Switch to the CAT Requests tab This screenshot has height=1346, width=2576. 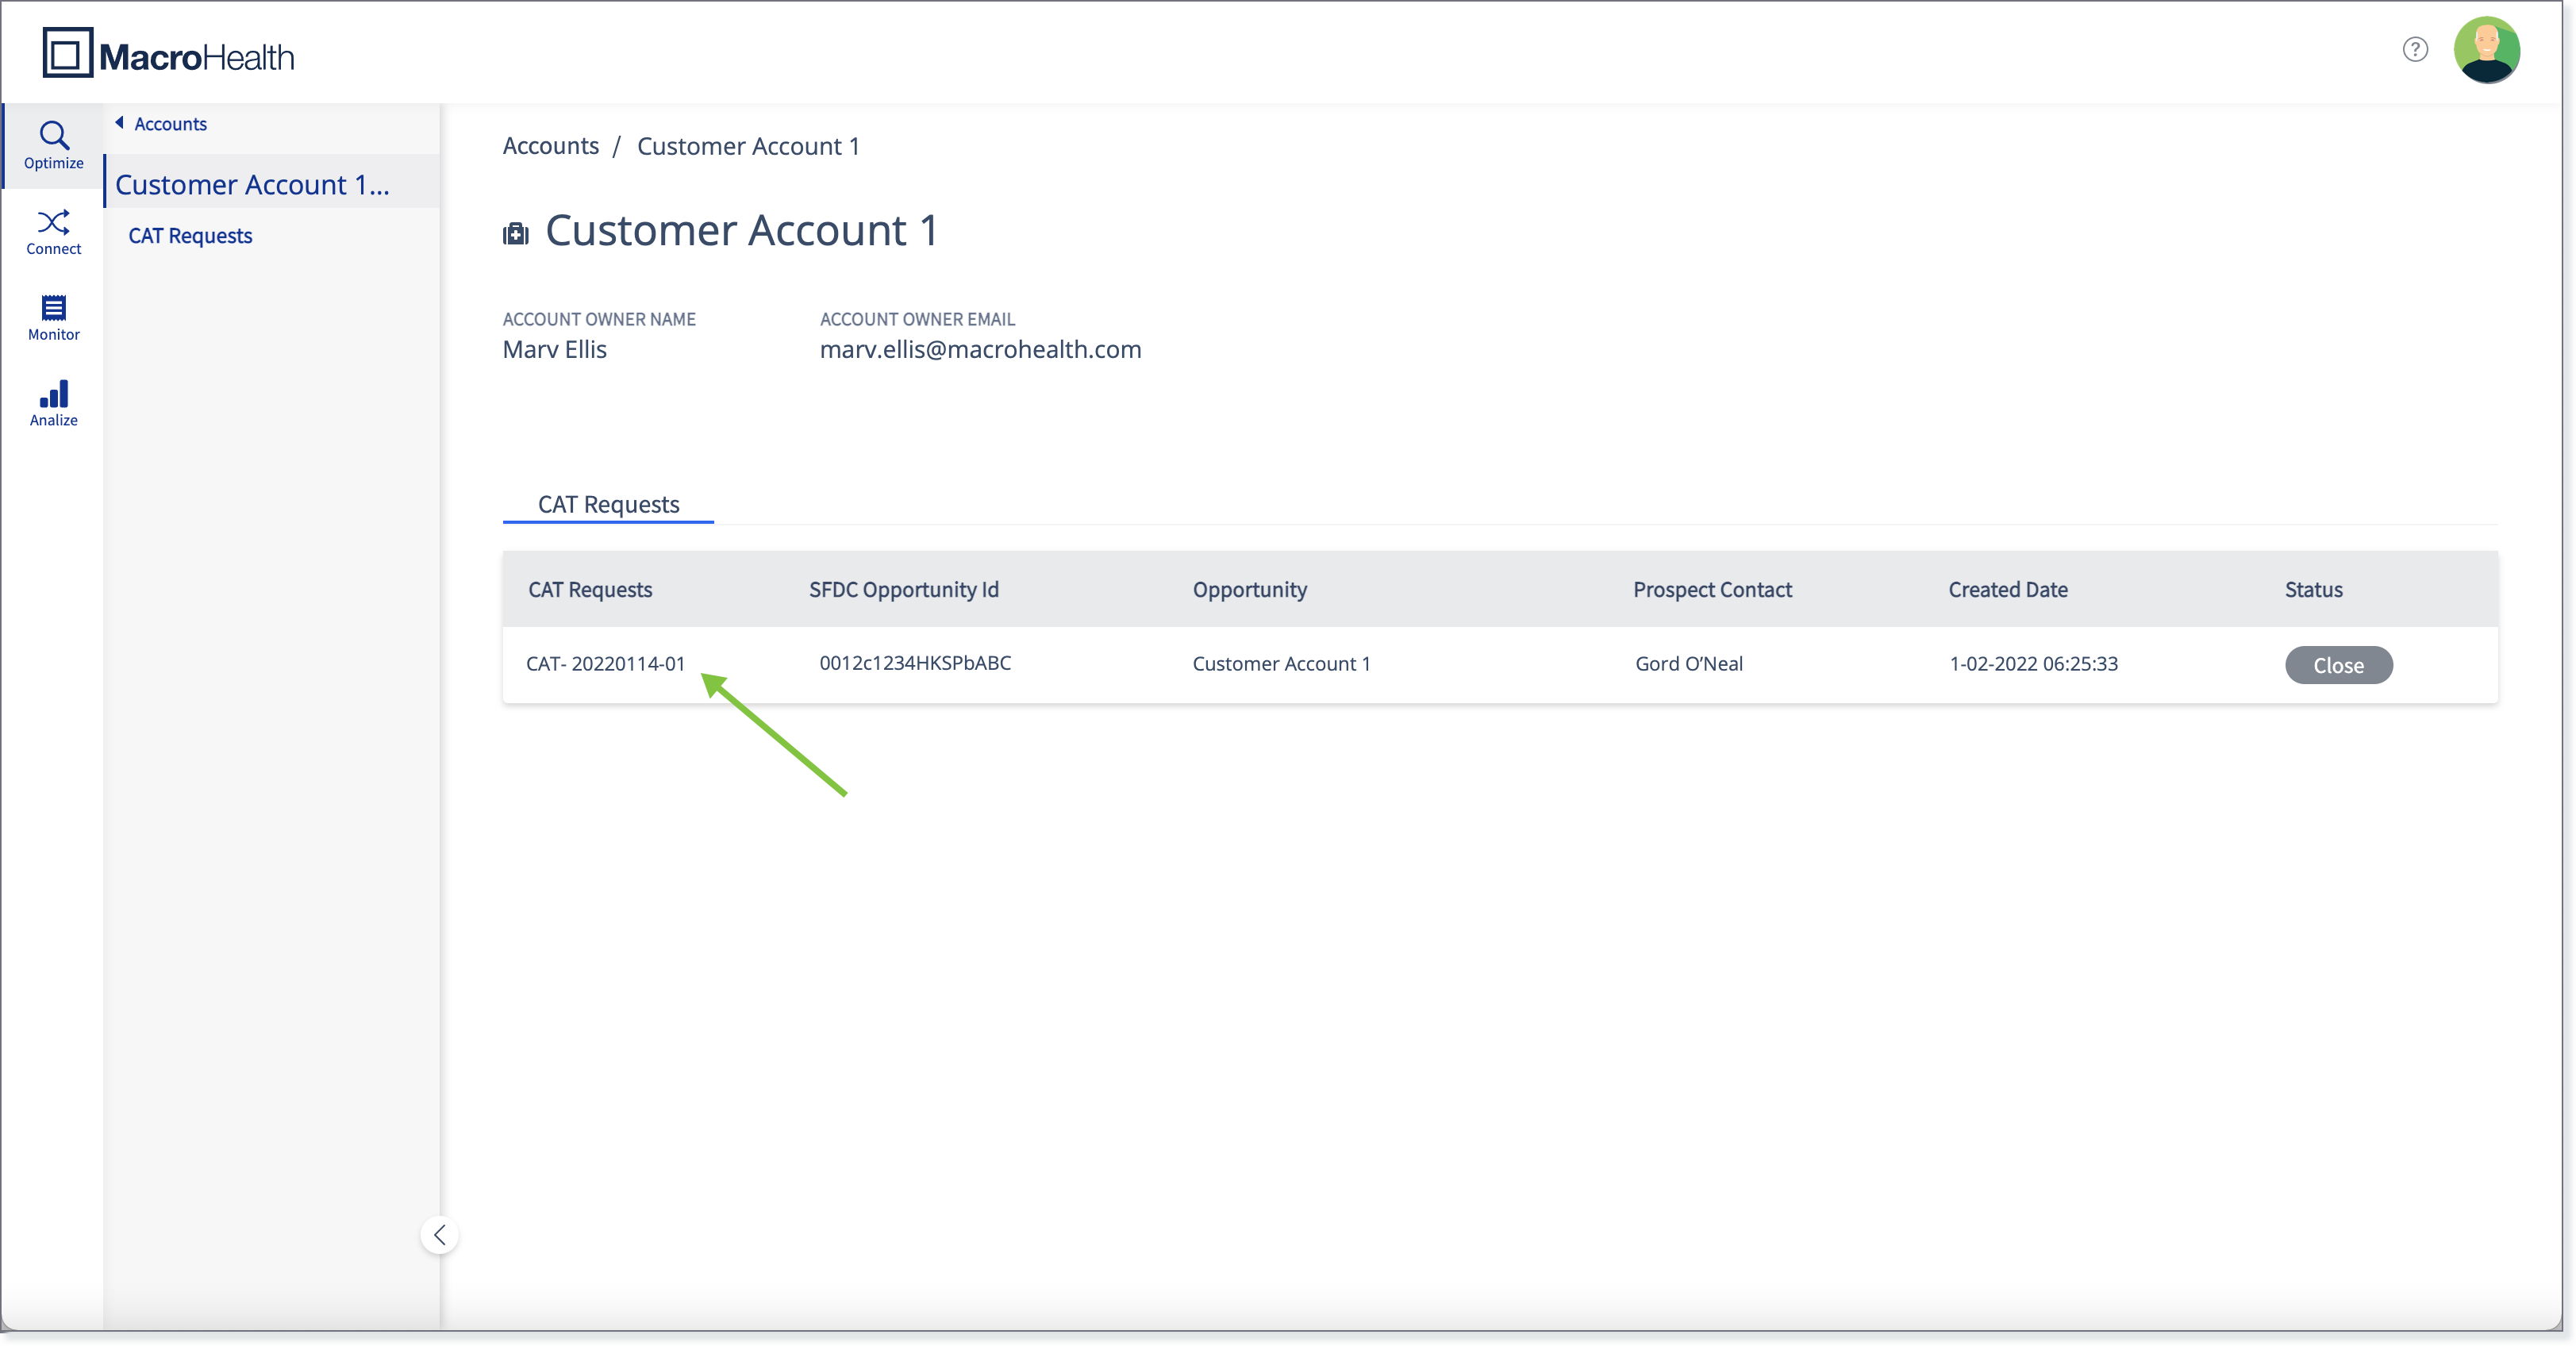point(608,504)
